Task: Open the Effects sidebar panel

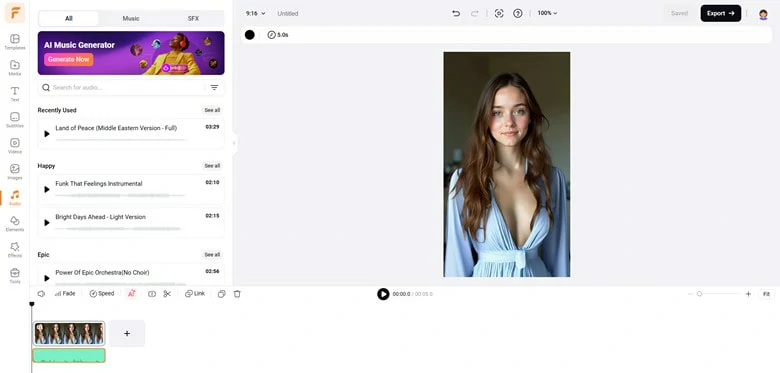Action: click(x=15, y=249)
